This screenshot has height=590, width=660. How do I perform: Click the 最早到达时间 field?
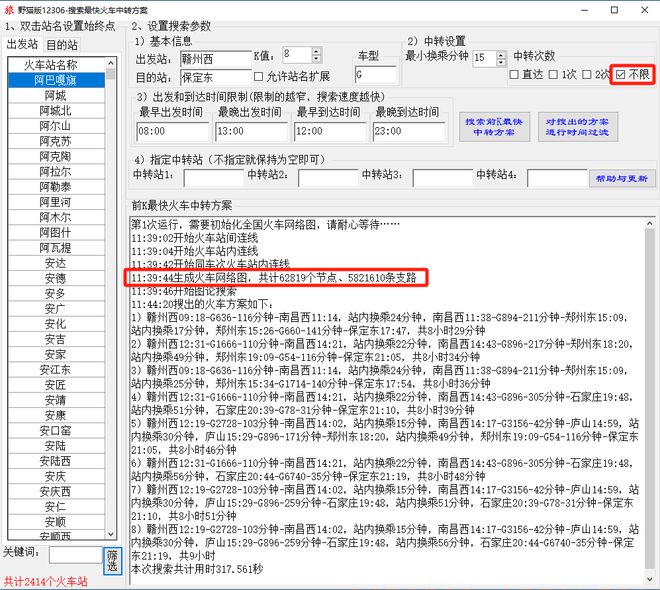tap(330, 131)
